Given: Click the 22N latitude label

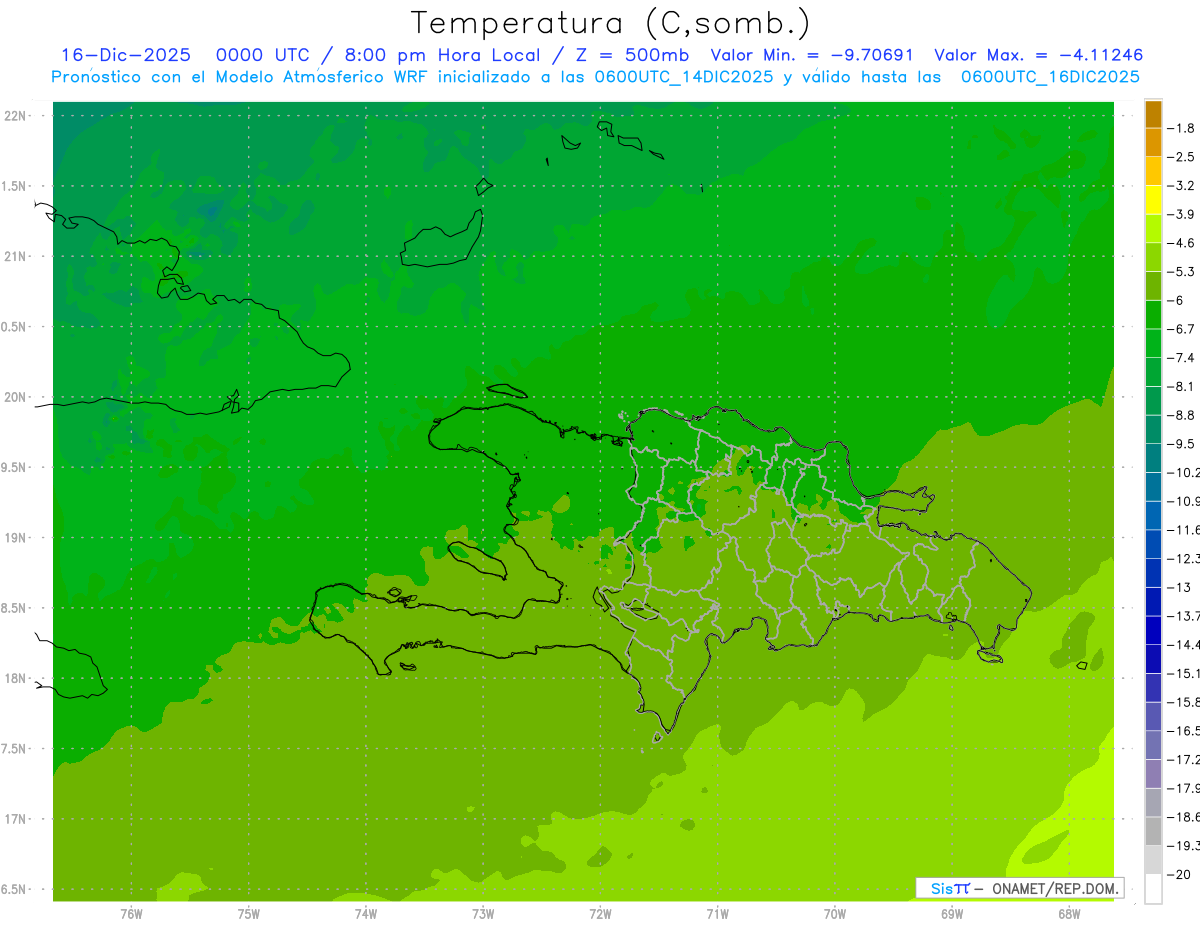Looking at the screenshot, I should [x=16, y=116].
